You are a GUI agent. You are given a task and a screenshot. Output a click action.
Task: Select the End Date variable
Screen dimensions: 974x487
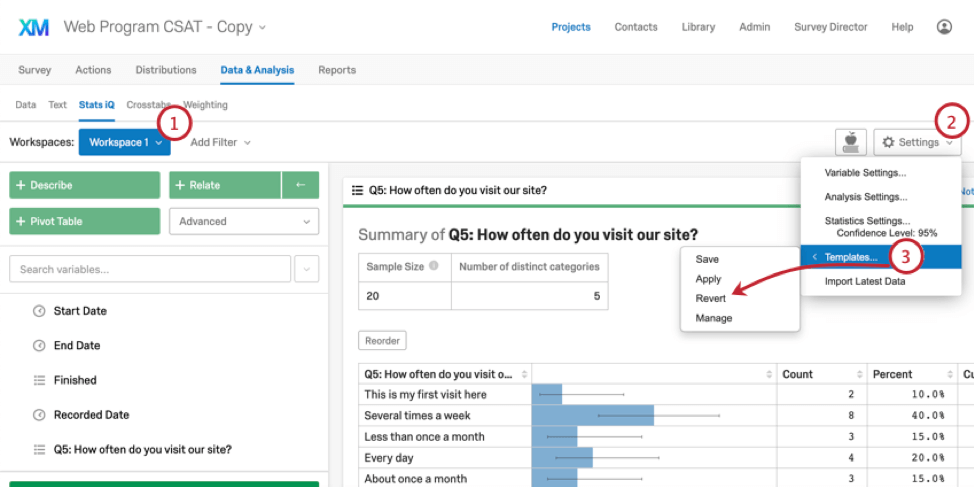click(77, 346)
